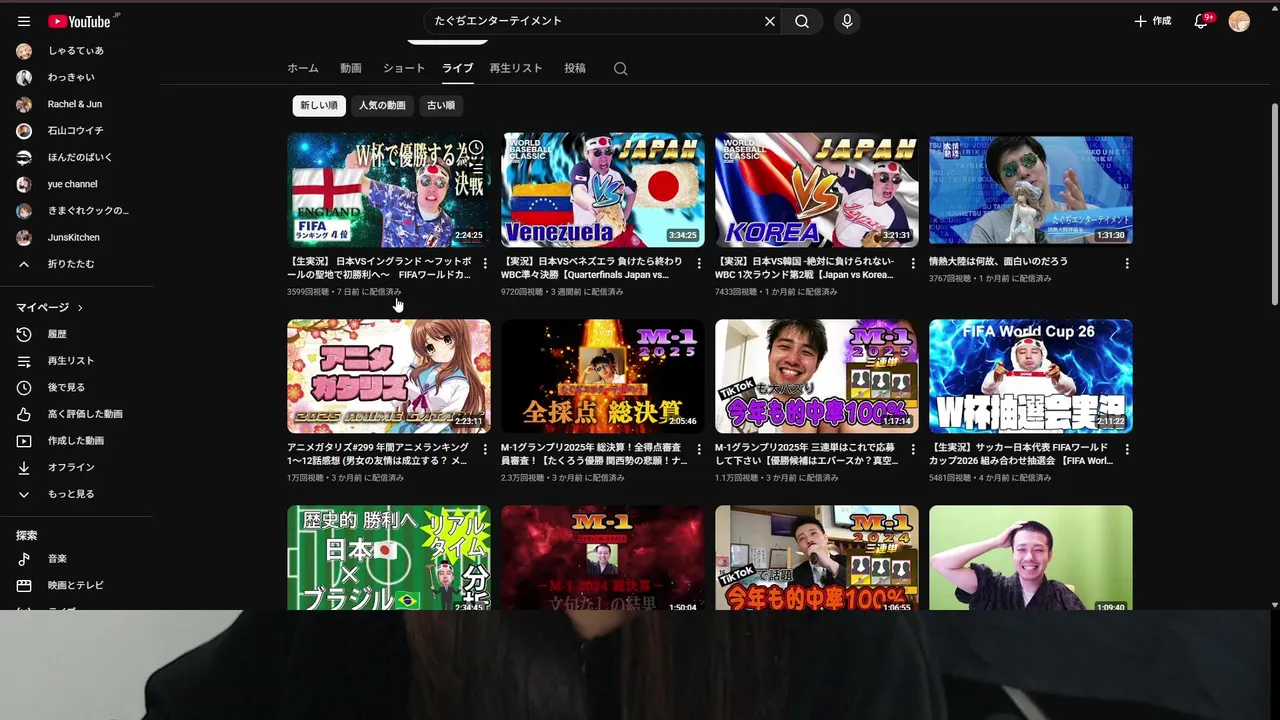Switch to ショート channel tab
Viewport: 1280px width, 720px height.
pyautogui.click(x=404, y=68)
